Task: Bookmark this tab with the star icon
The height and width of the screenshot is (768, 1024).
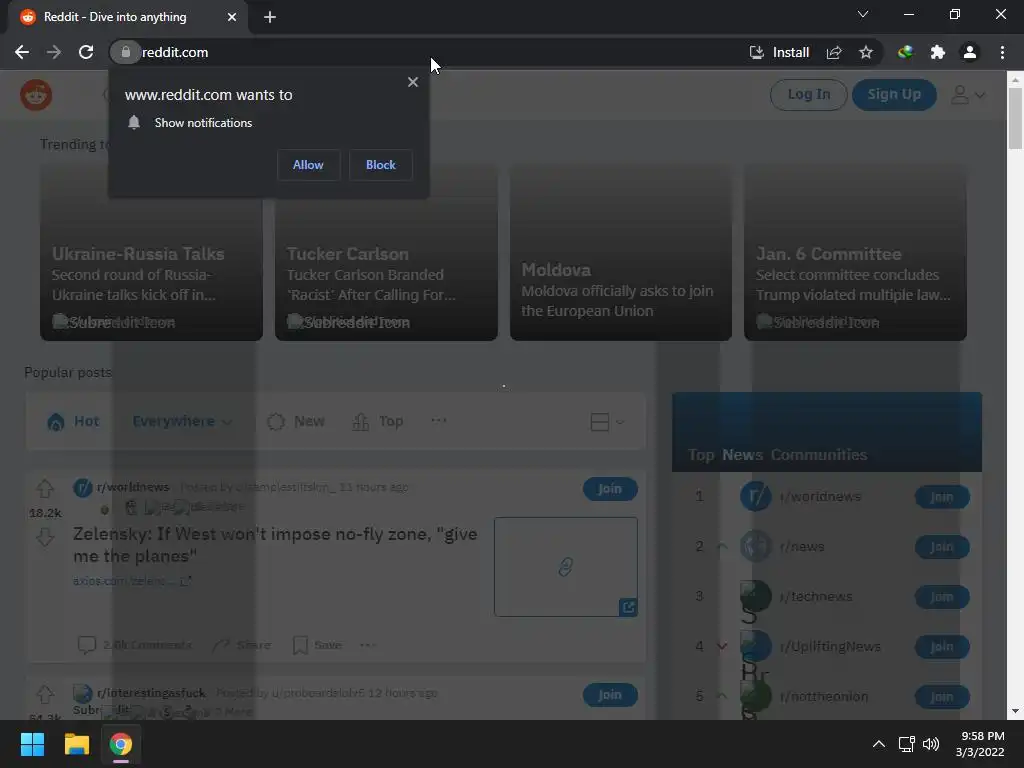Action: tap(866, 52)
